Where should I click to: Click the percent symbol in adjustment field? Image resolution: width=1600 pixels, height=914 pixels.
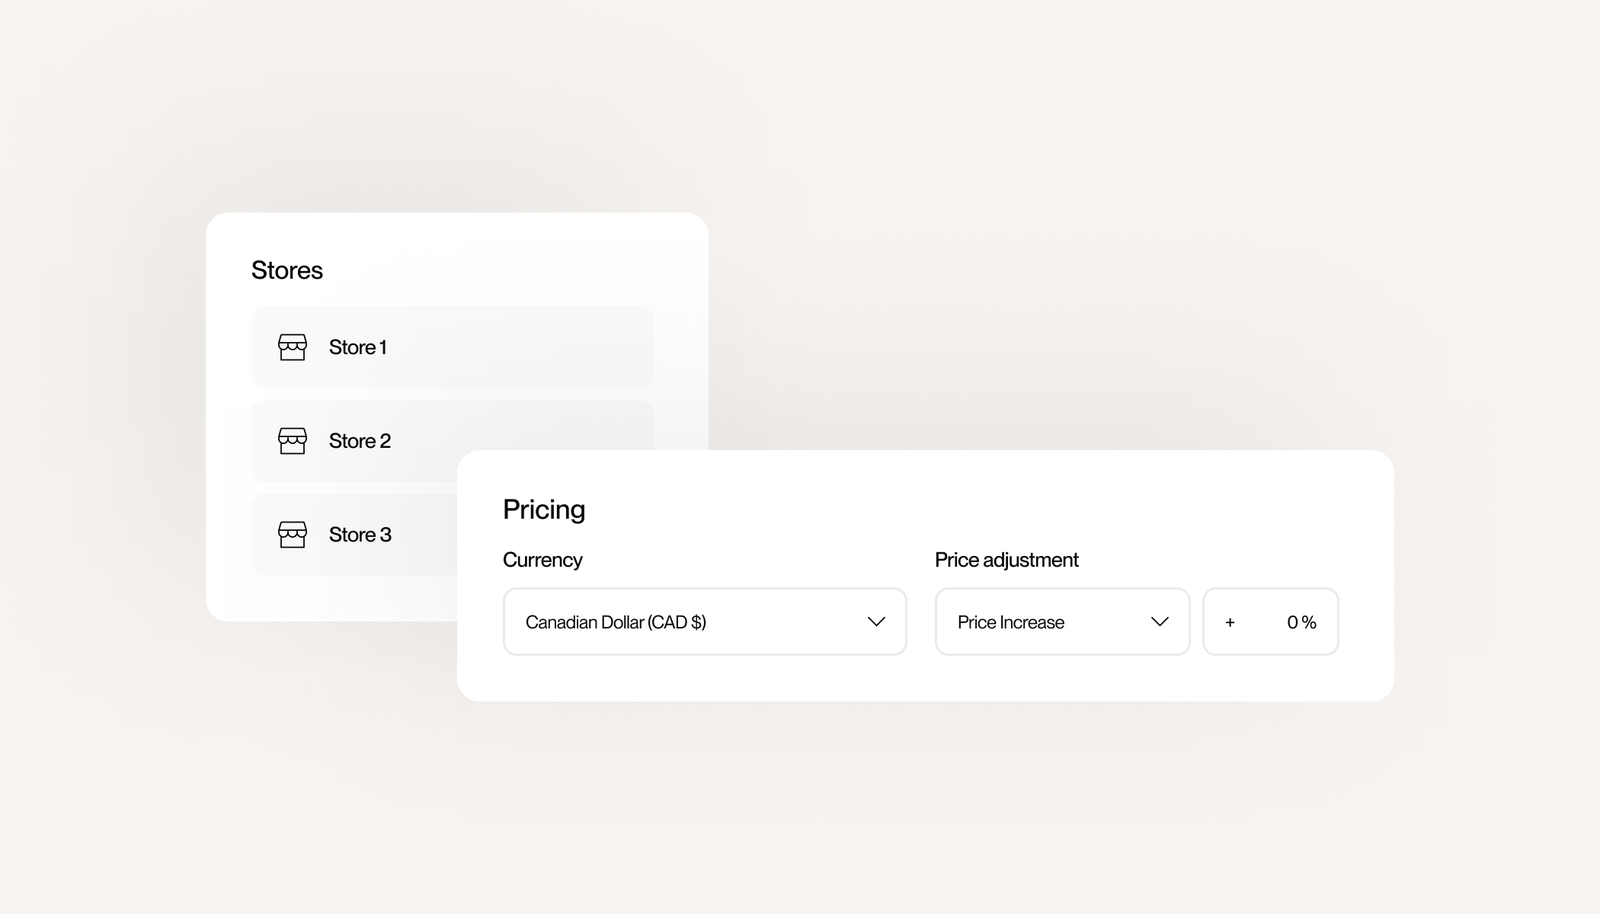pos(1309,622)
